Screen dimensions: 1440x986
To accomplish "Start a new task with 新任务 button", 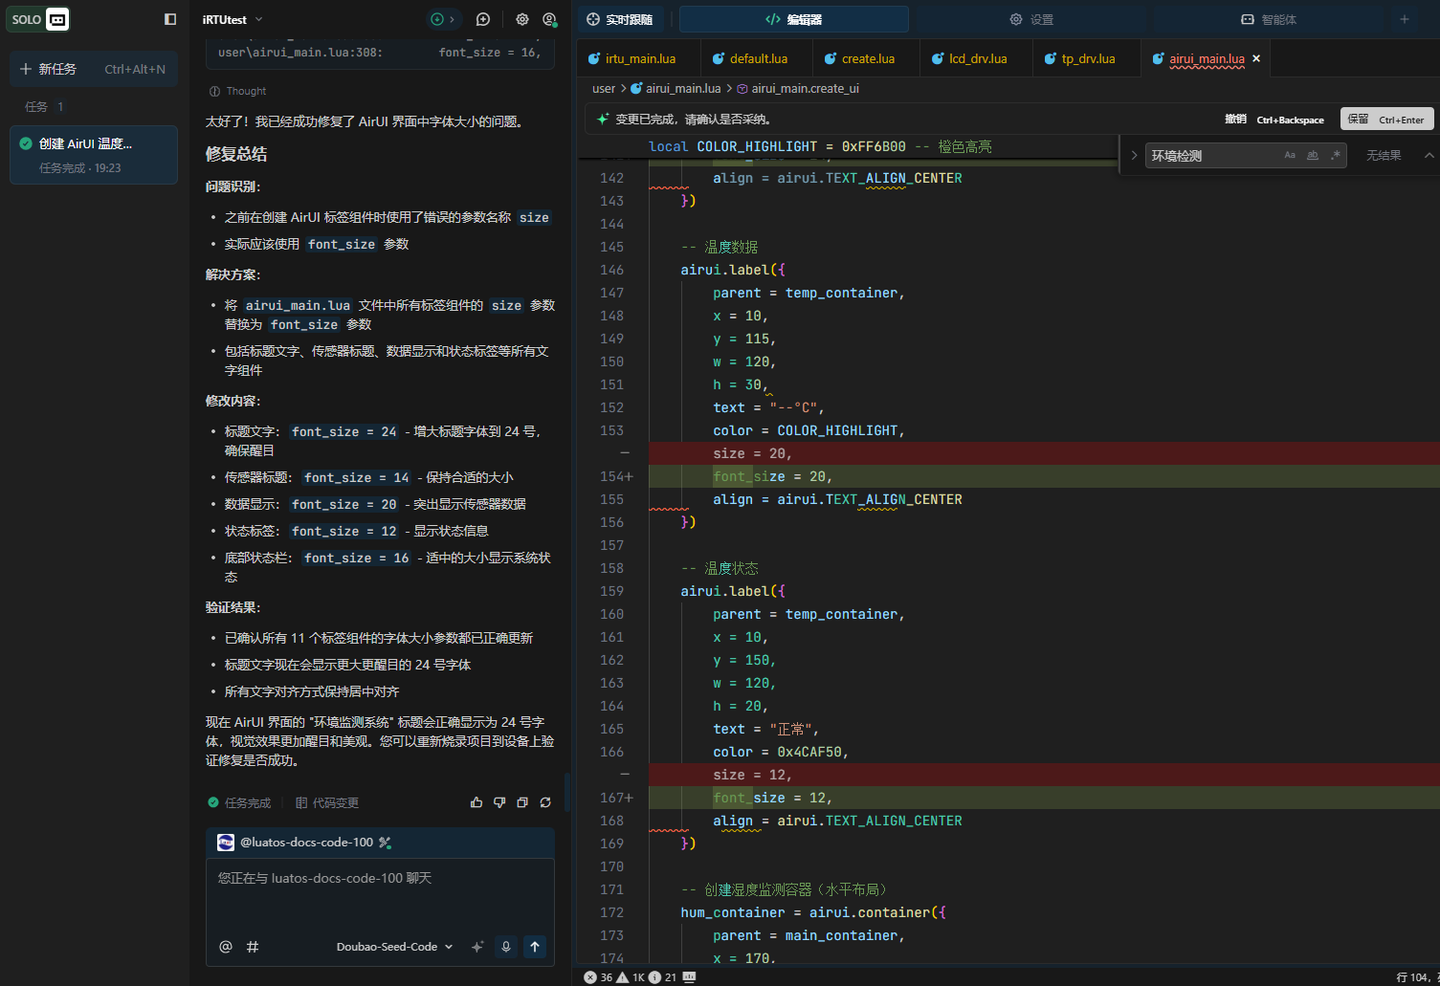I will (x=93, y=69).
